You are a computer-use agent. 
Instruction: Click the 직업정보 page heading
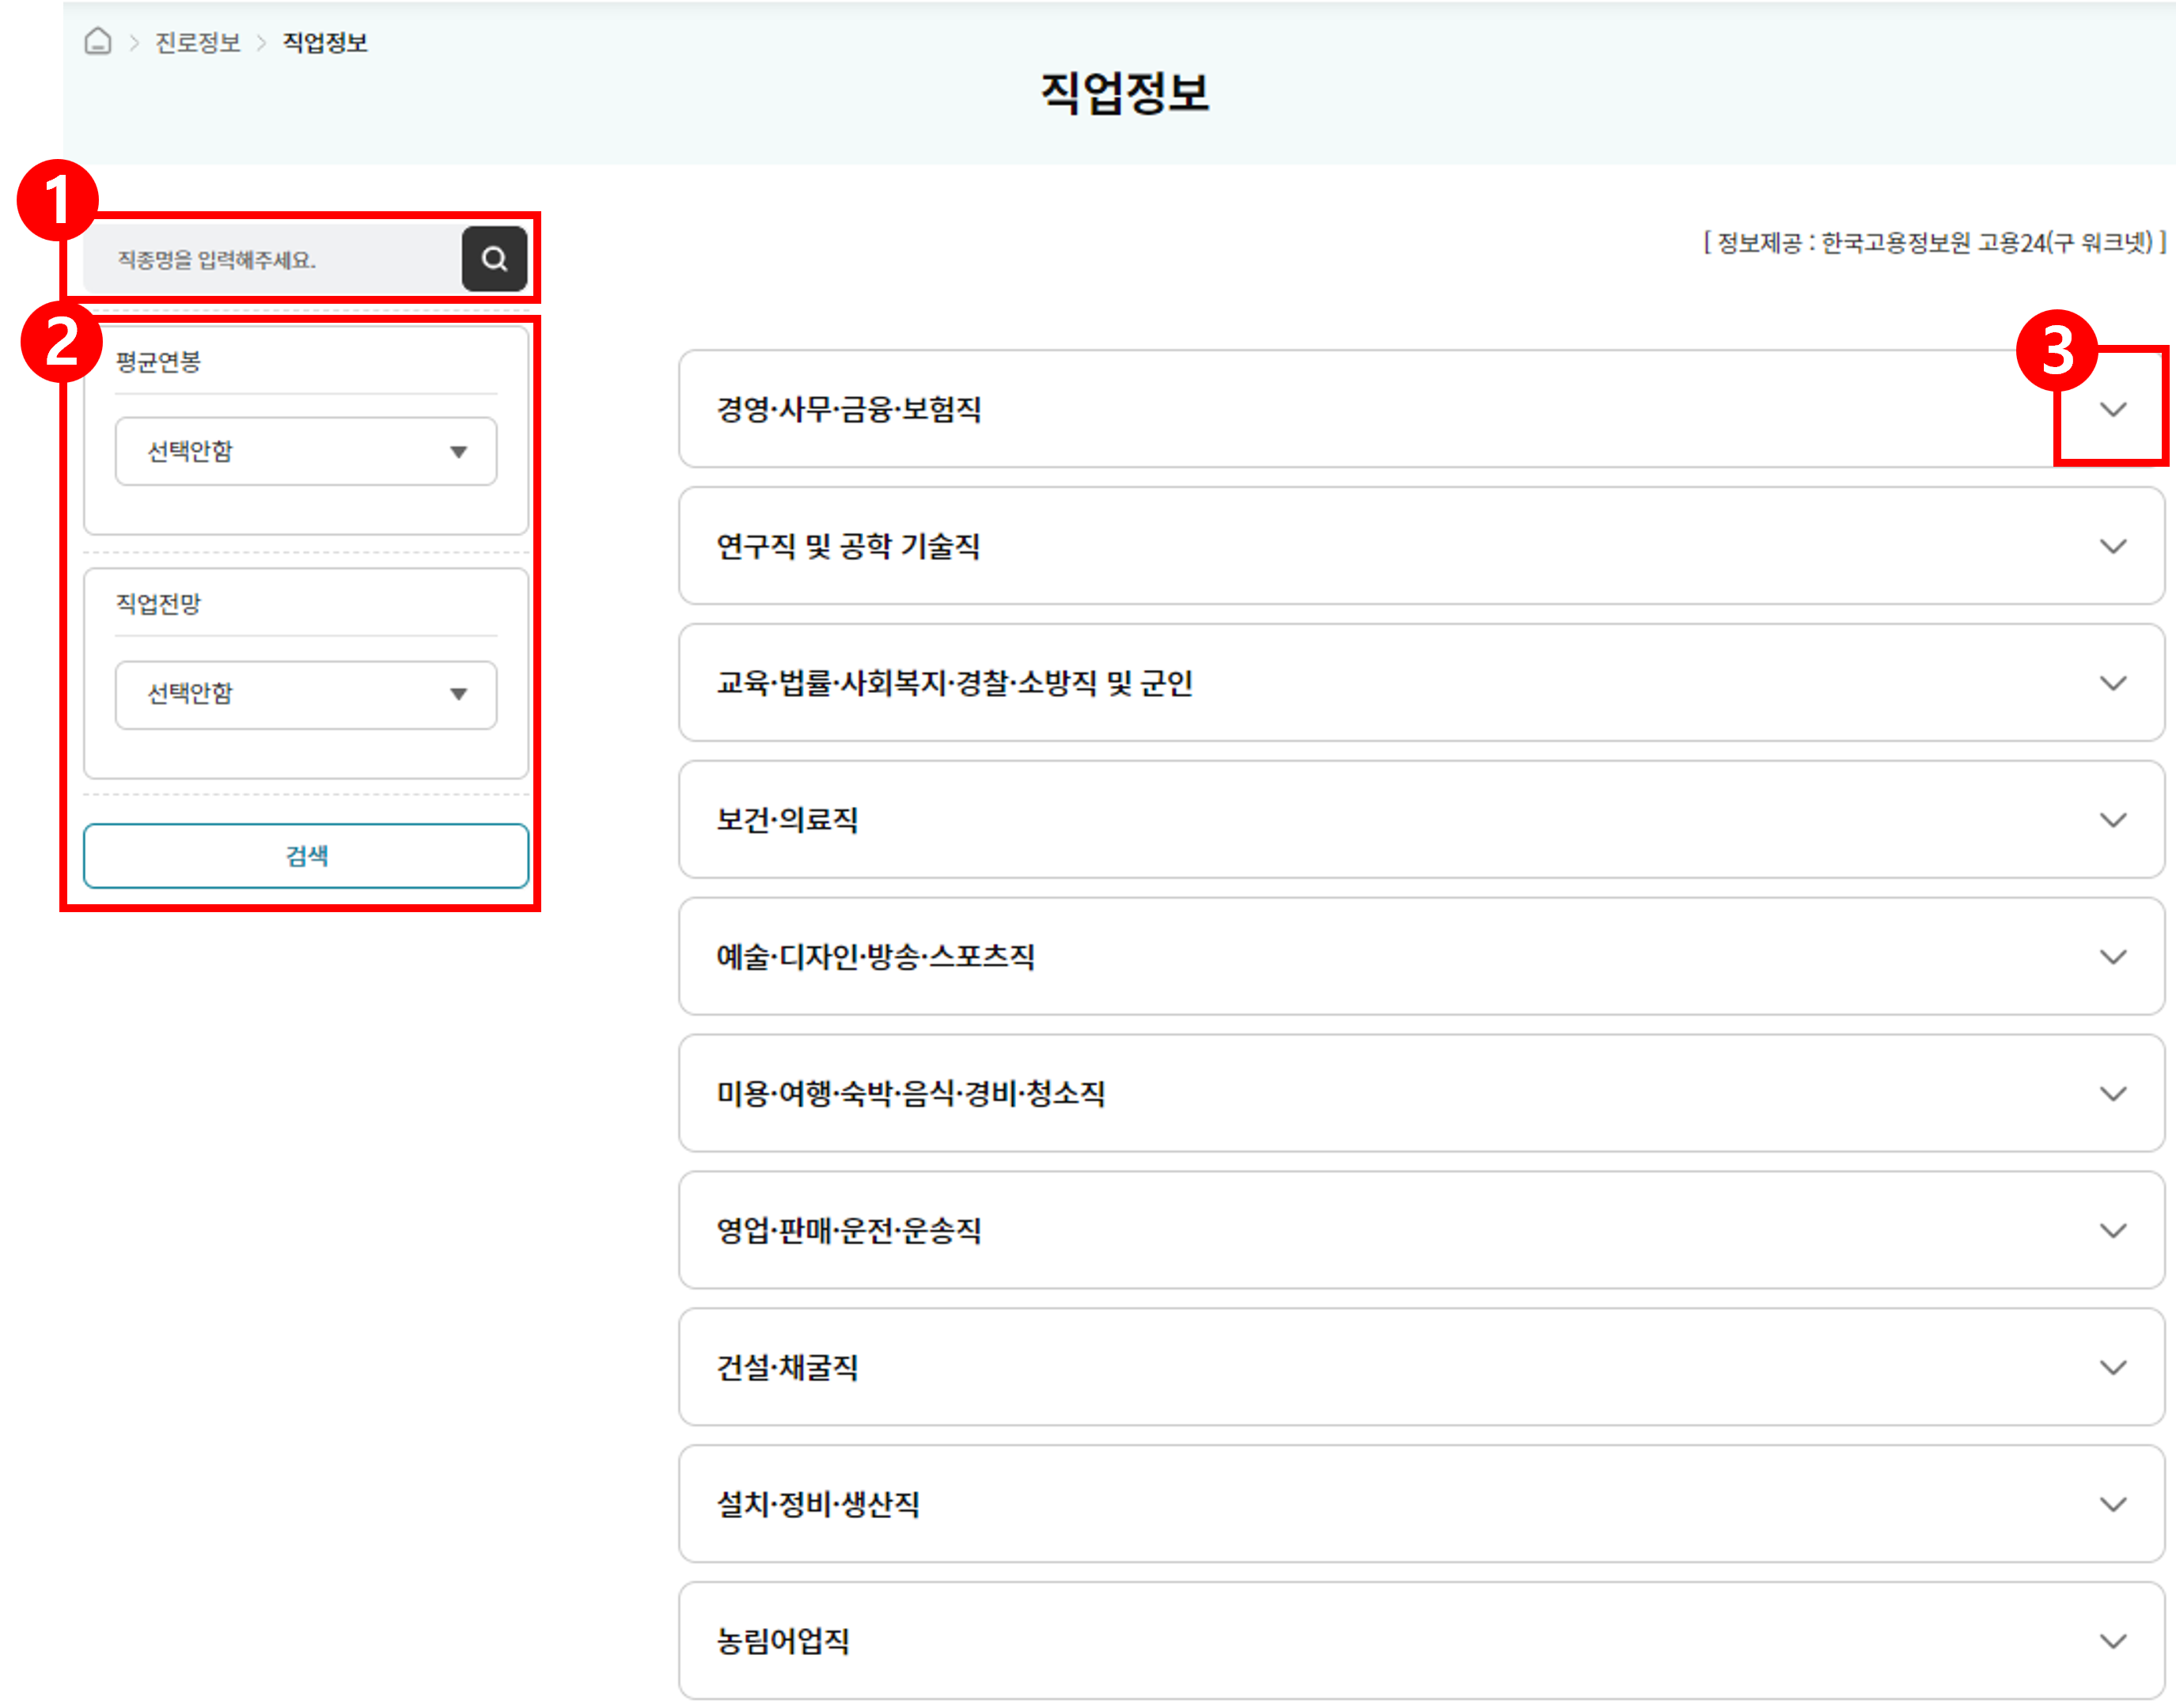point(1125,93)
